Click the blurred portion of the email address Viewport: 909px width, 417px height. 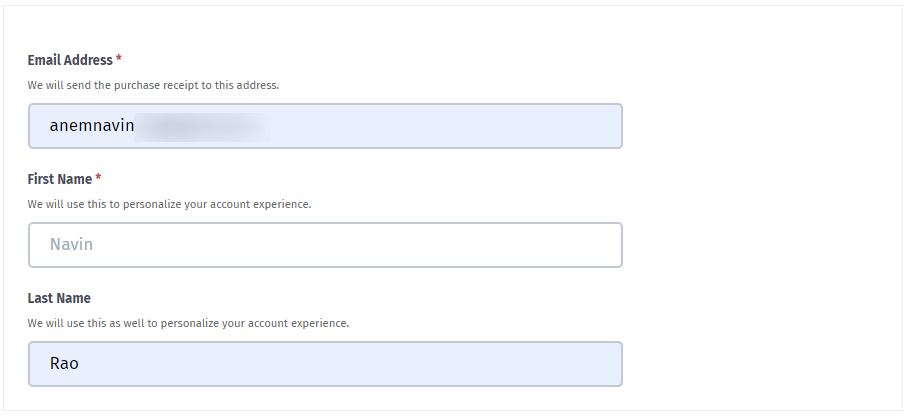tap(202, 127)
